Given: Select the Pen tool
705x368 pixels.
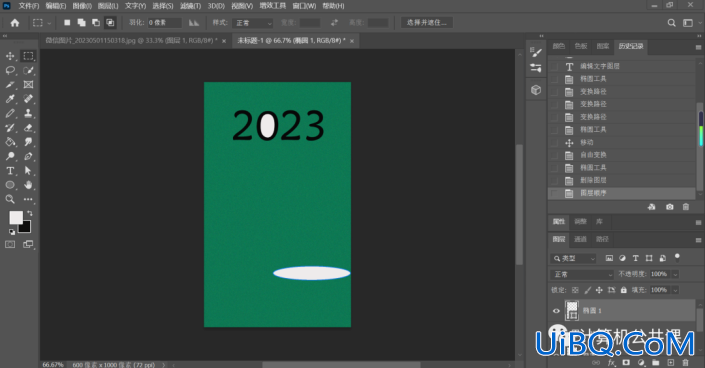Looking at the screenshot, I should pos(28,157).
